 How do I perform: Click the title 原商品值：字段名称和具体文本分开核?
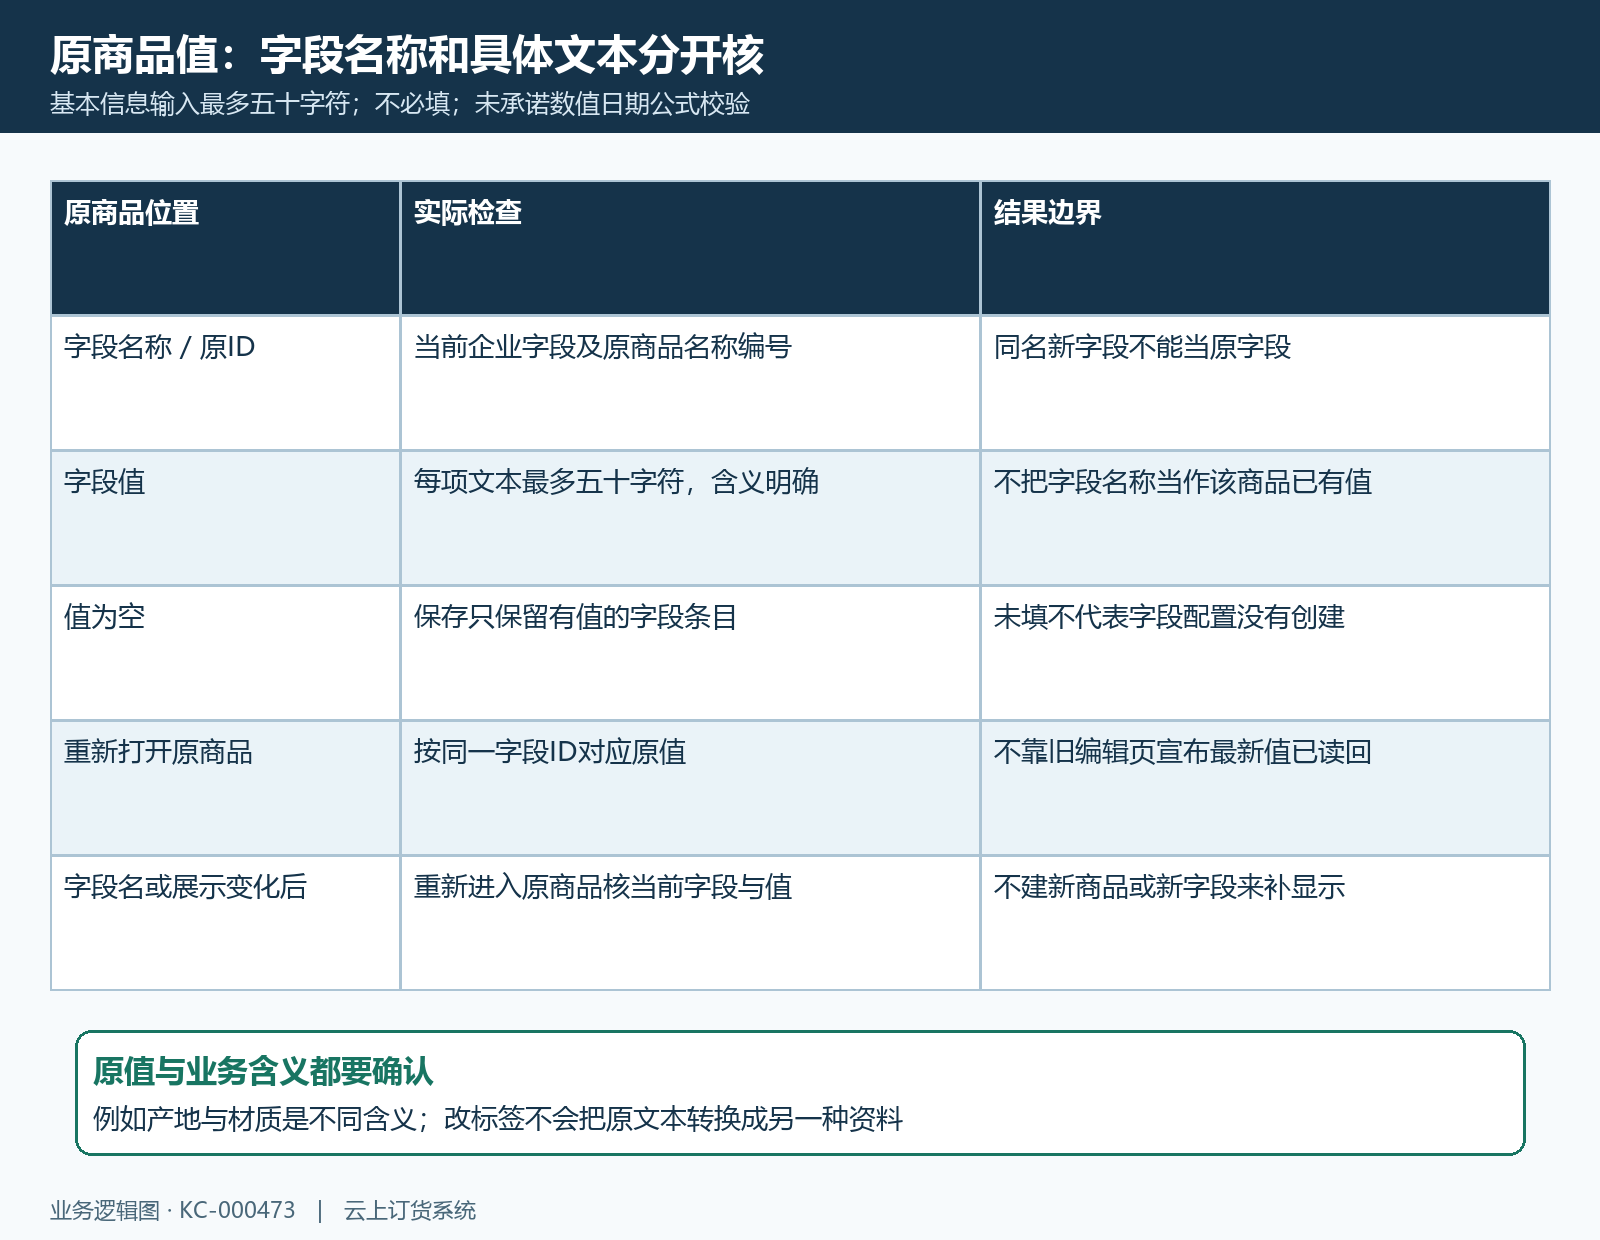[x=407, y=55]
